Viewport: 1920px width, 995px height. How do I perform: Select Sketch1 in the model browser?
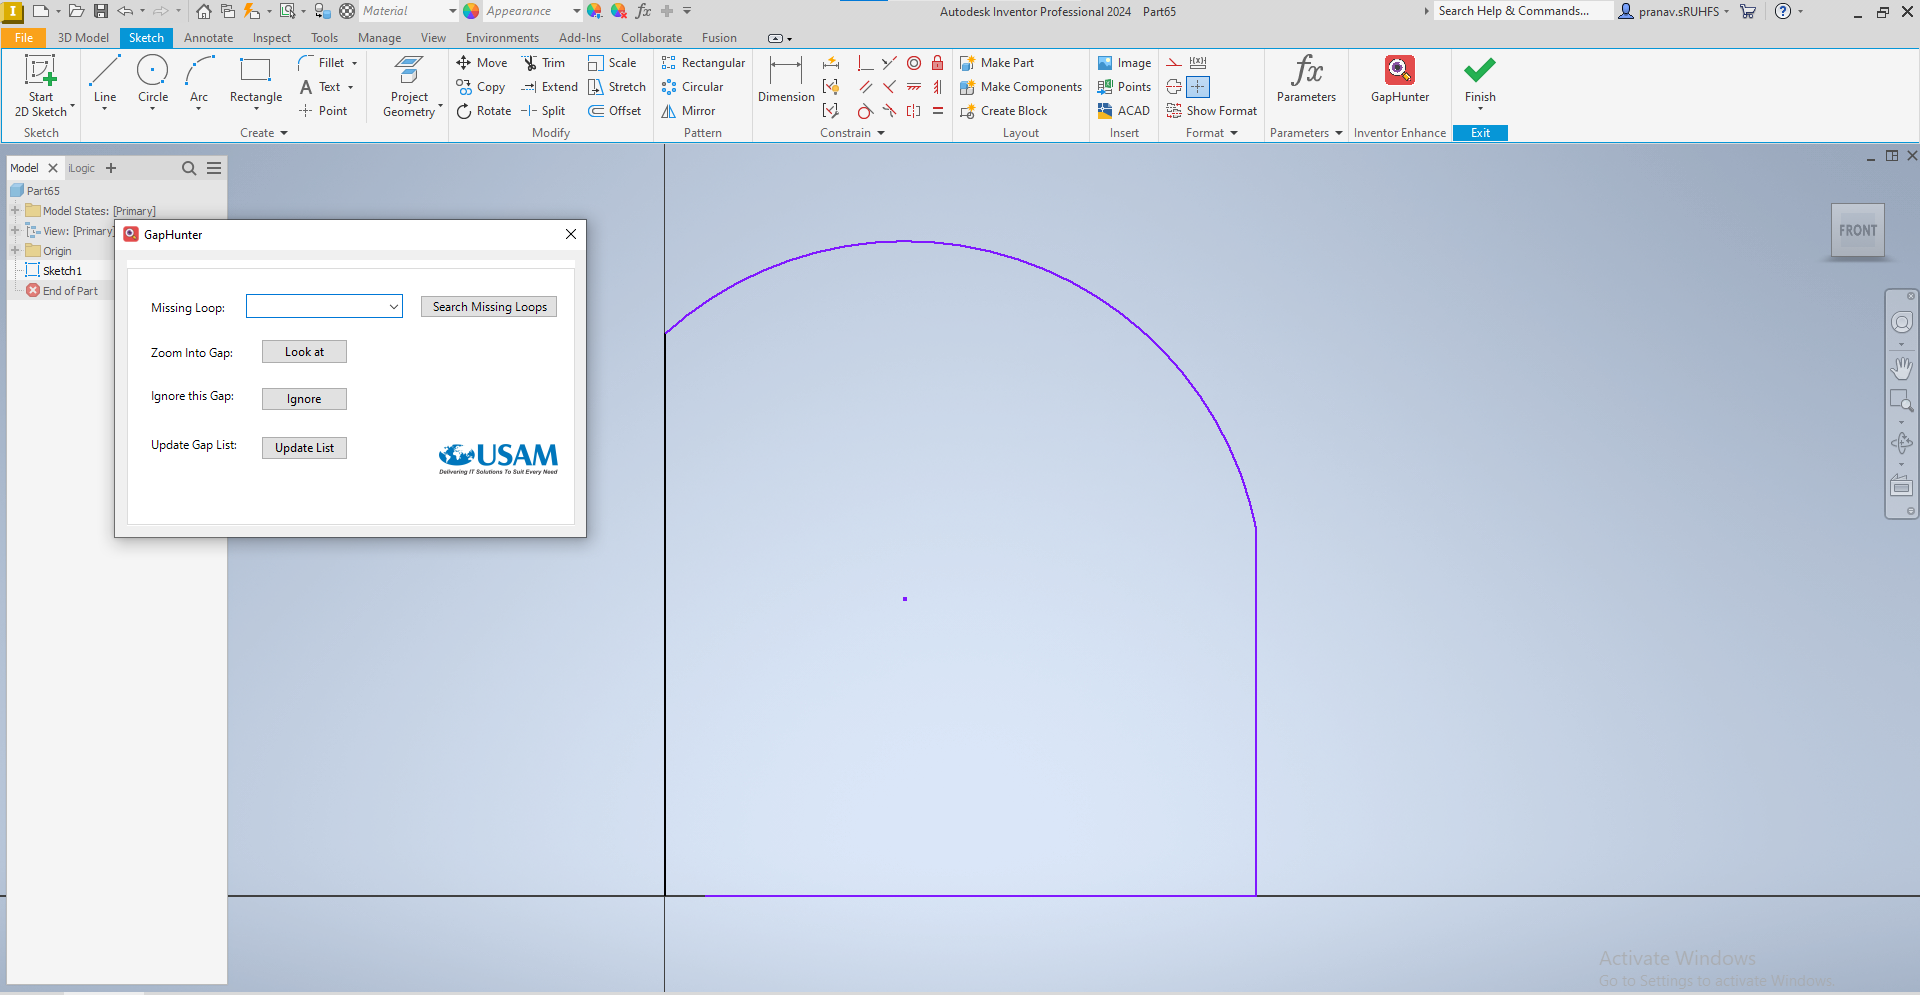[x=62, y=271]
